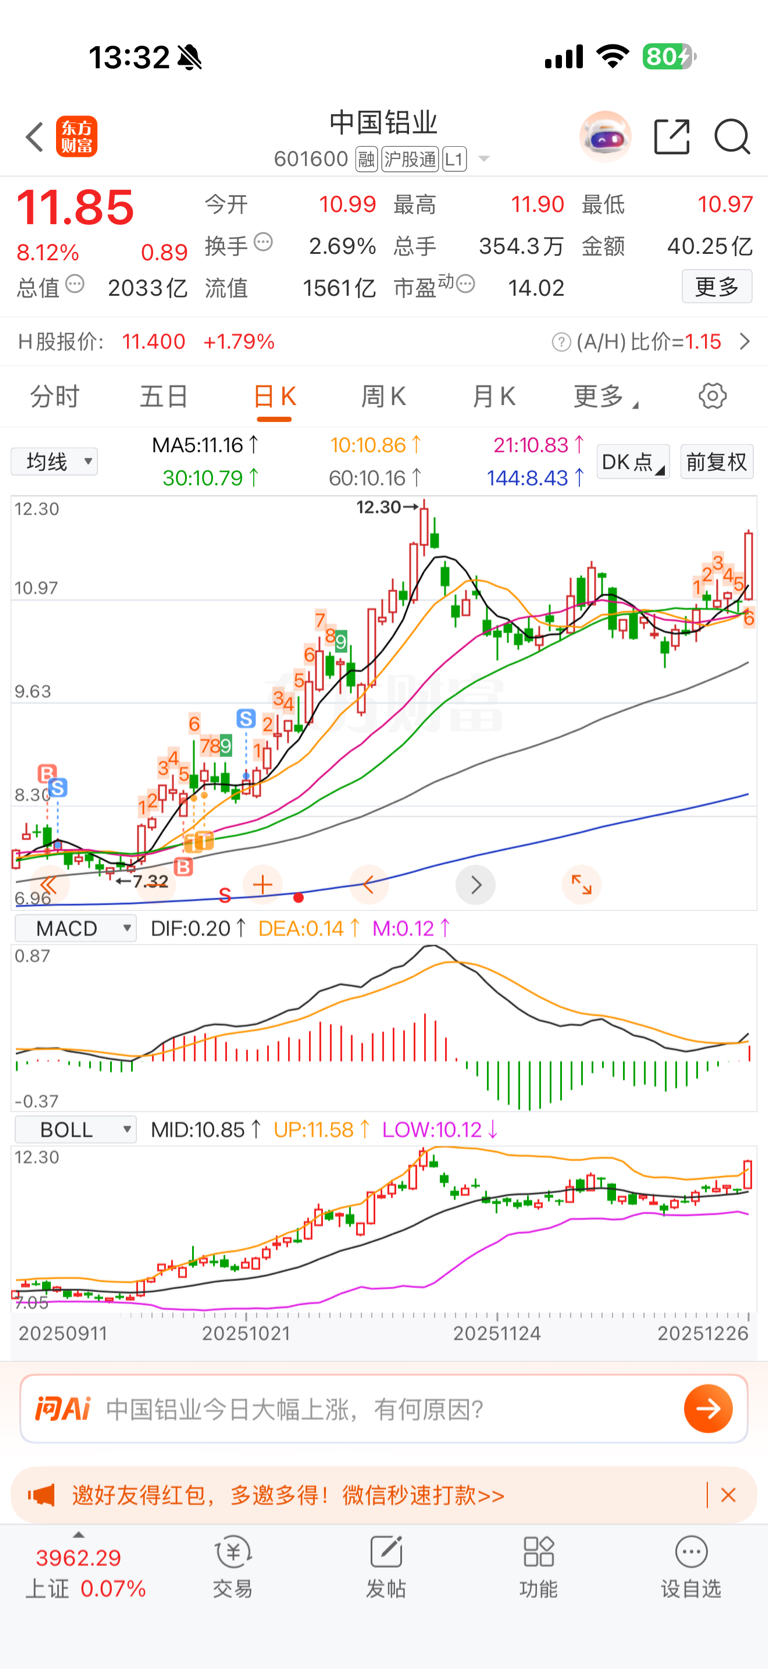Image resolution: width=768 pixels, height=1669 pixels.
Task: Expand the H股 price row chevron
Action: 745,342
